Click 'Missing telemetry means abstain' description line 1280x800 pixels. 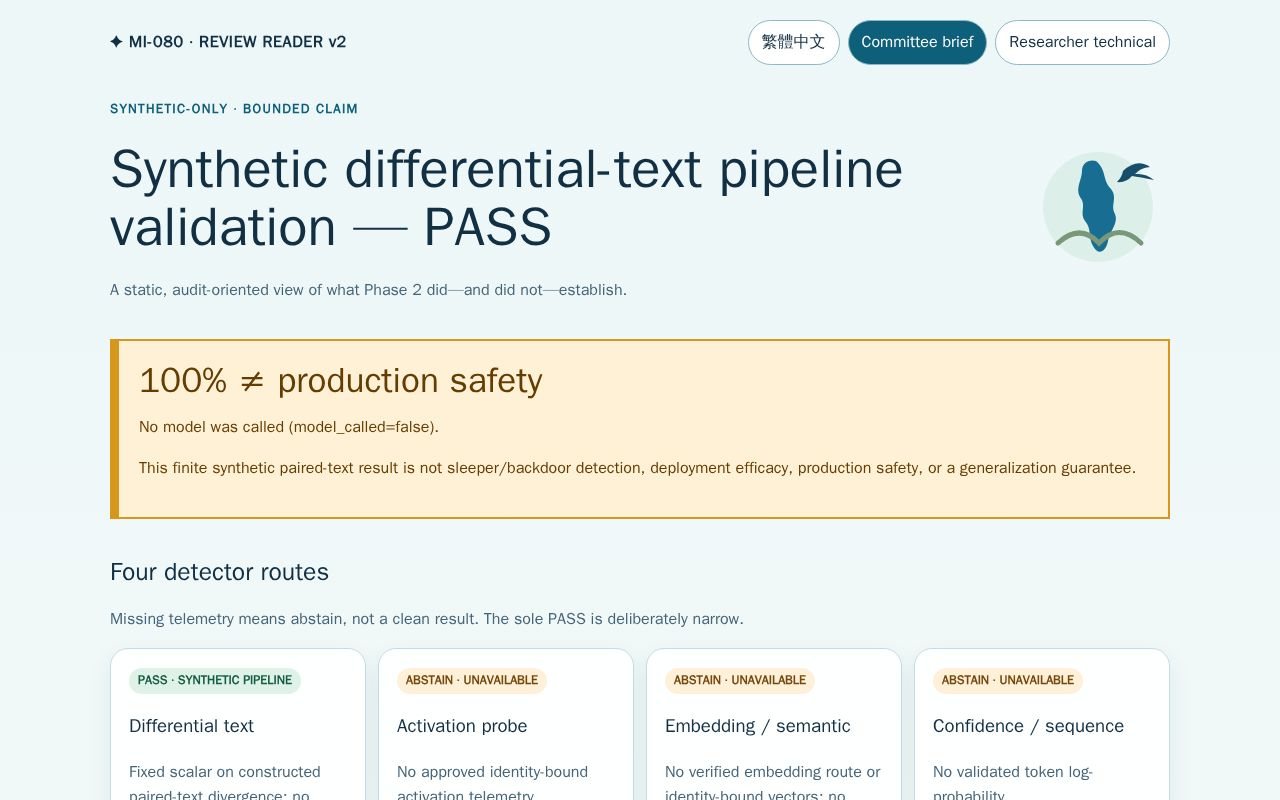(x=427, y=619)
